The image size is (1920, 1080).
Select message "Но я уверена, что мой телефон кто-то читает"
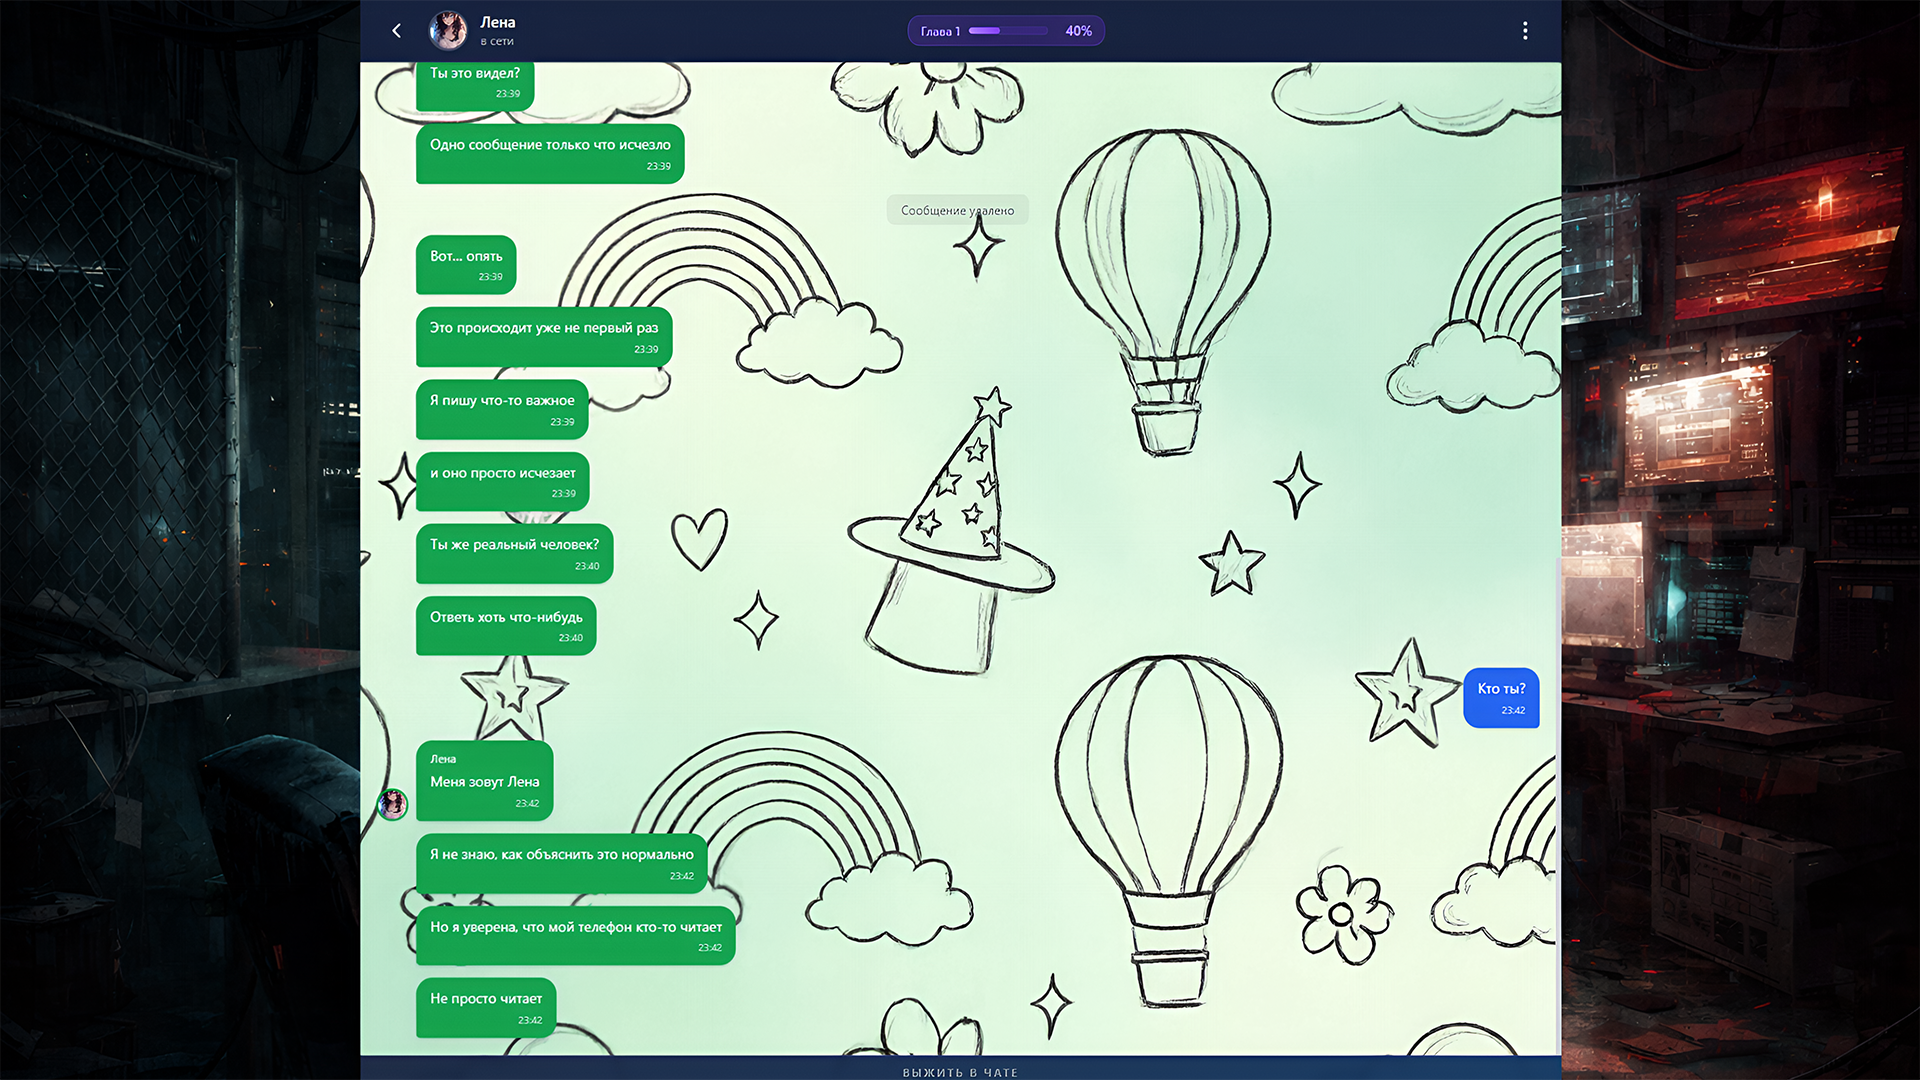[576, 936]
